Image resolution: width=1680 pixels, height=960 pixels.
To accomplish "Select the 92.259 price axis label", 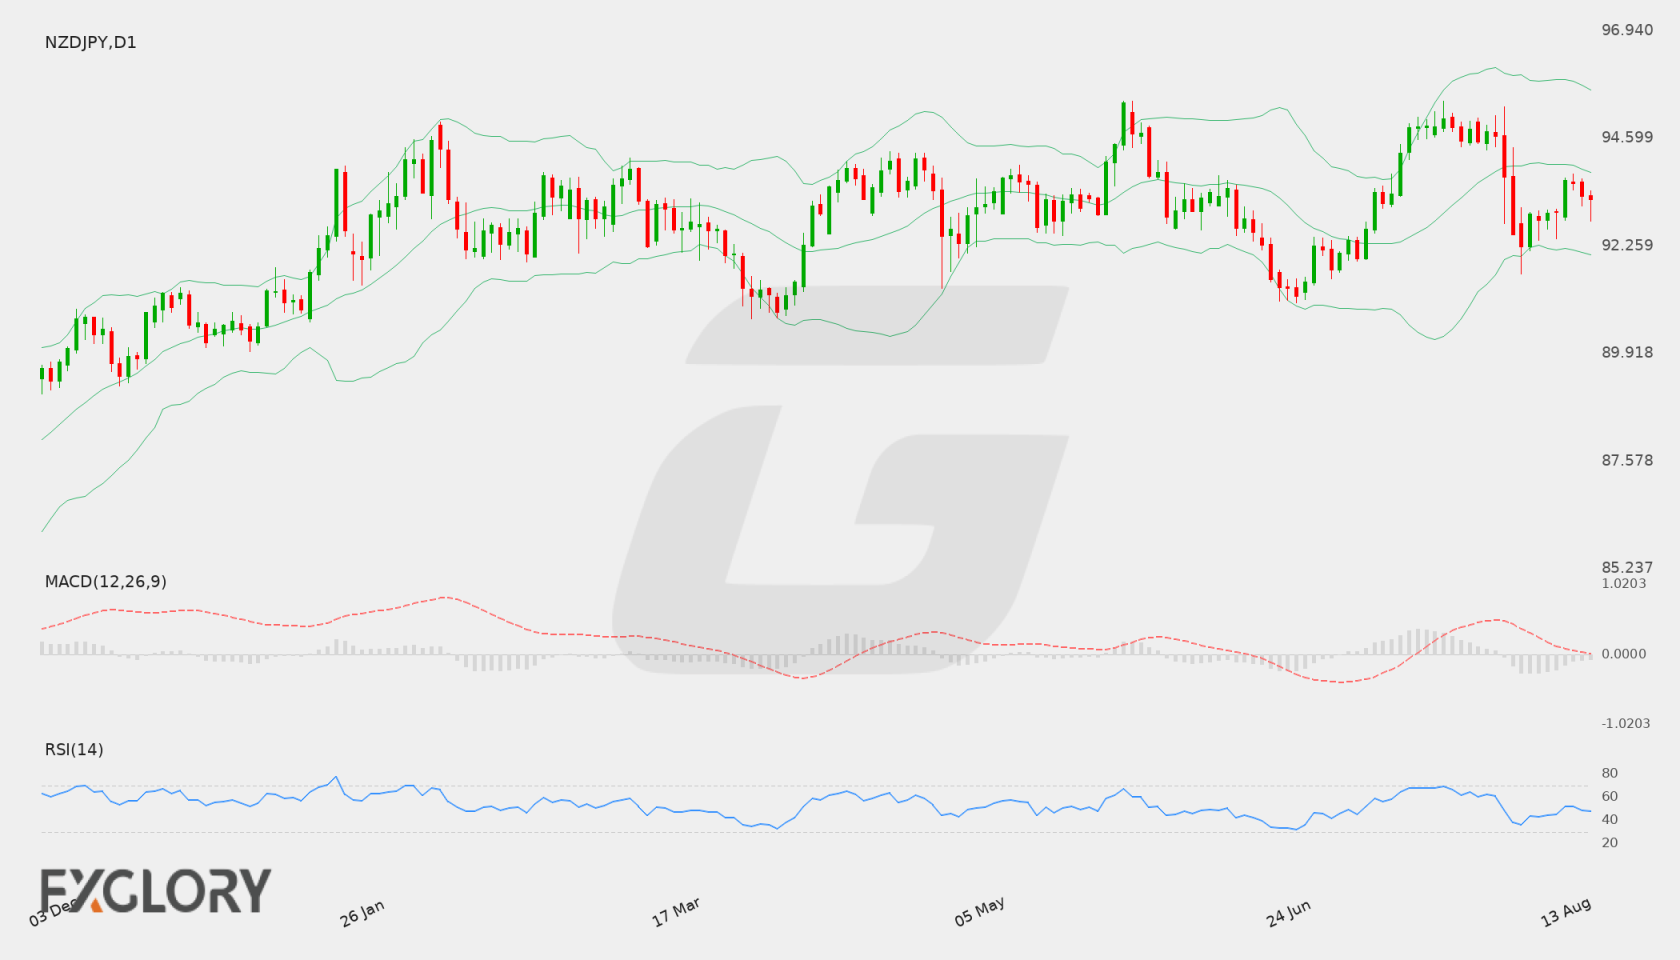I will (x=1627, y=245).
